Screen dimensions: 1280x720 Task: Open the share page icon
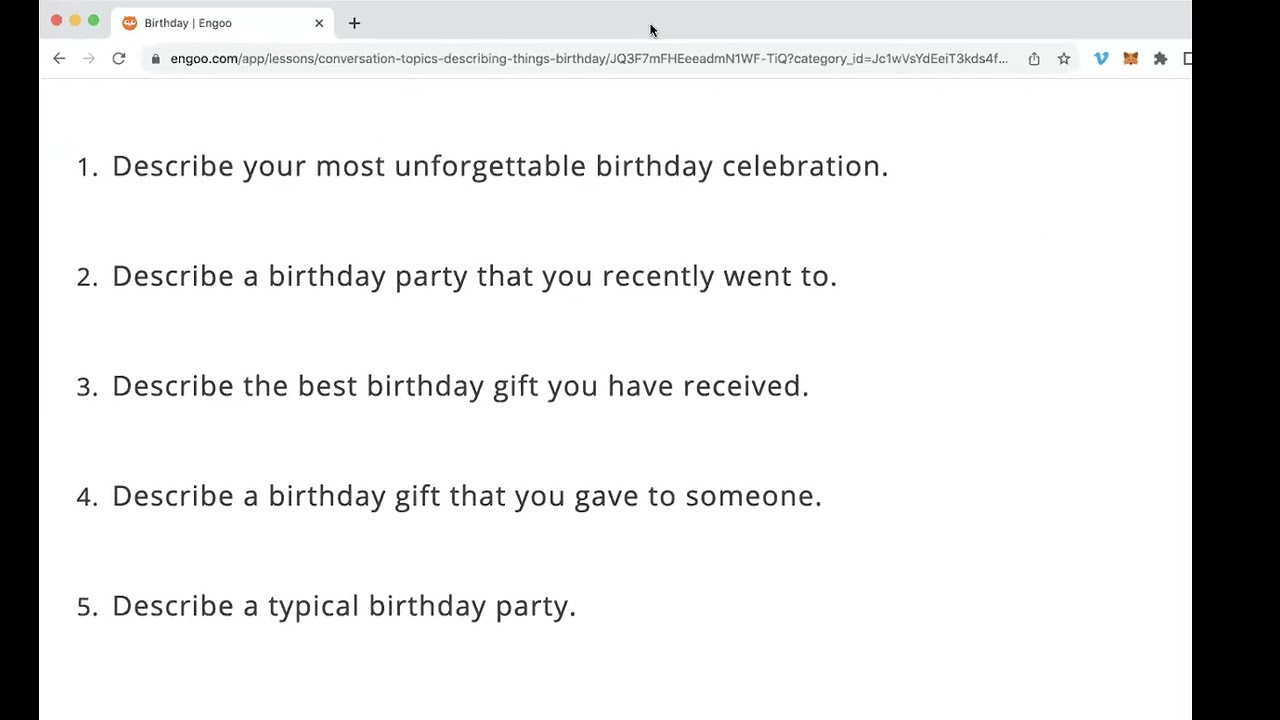(1034, 59)
